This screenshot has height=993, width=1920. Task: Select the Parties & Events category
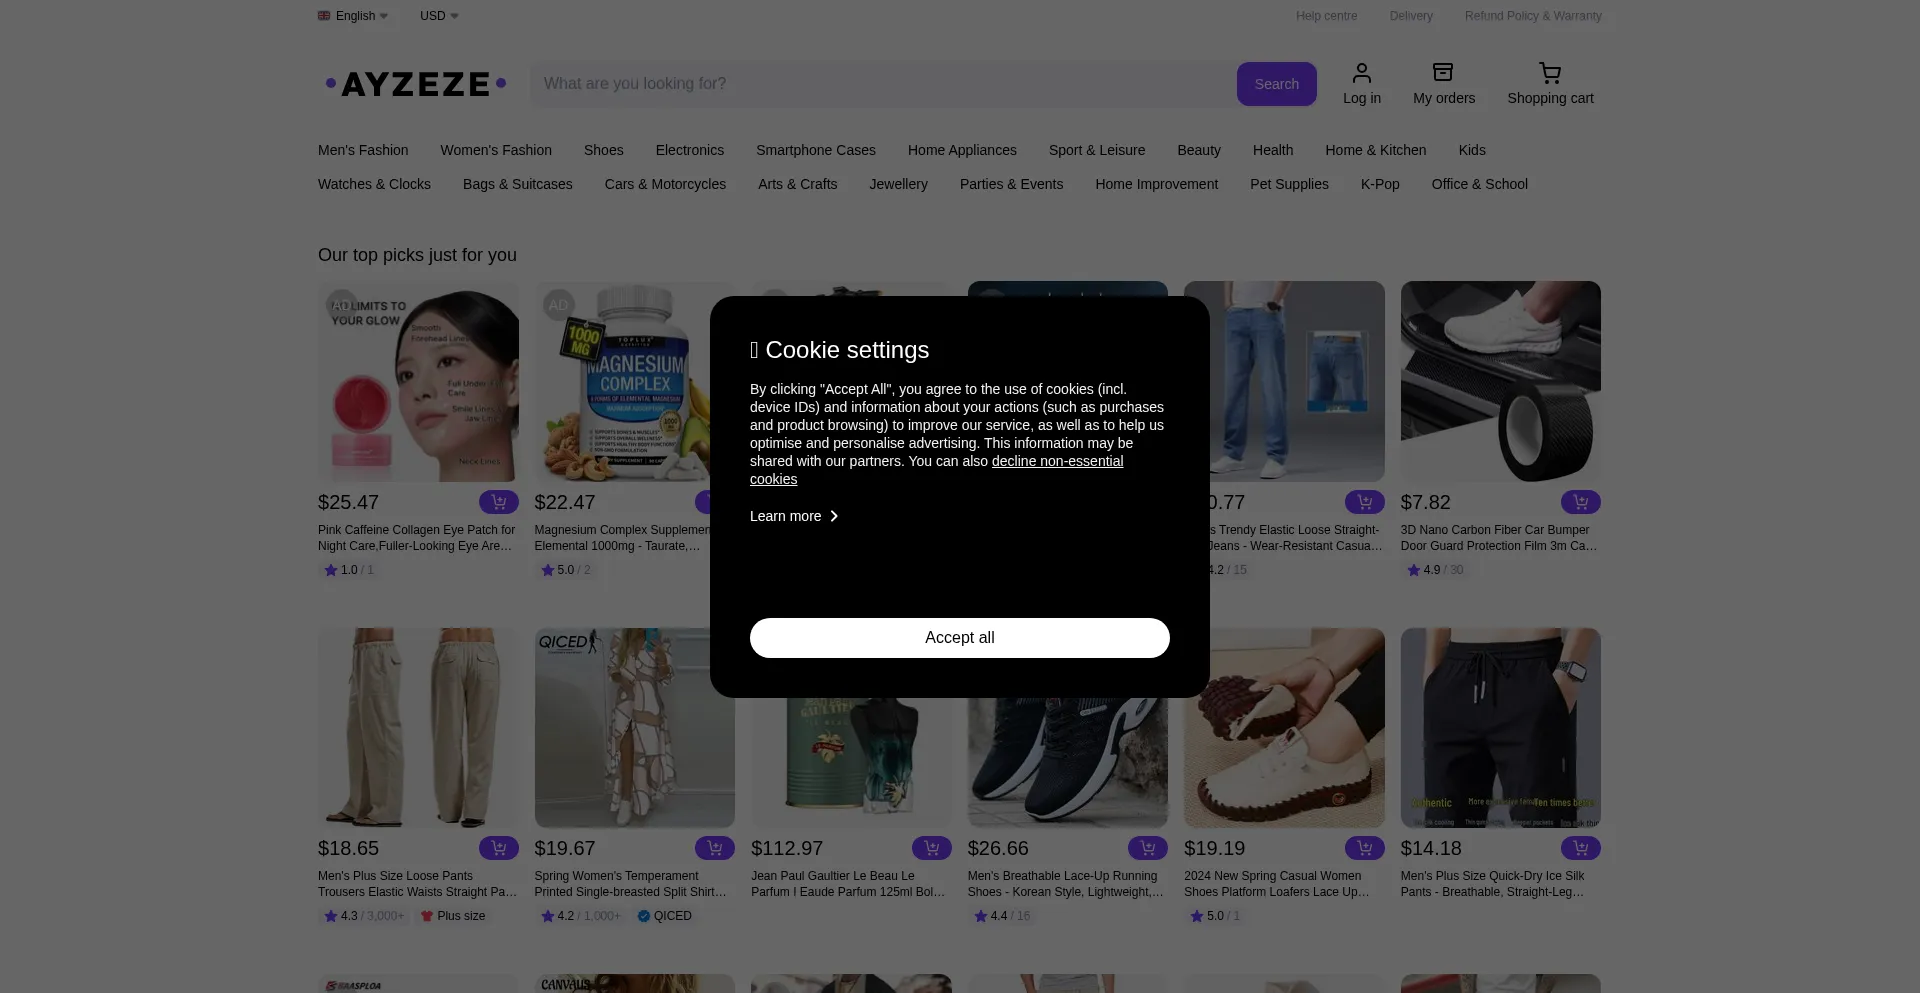(1011, 184)
